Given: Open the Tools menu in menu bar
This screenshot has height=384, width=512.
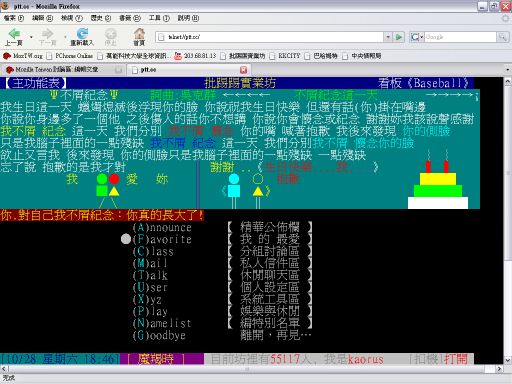Looking at the screenshot, I should tap(159, 18).
